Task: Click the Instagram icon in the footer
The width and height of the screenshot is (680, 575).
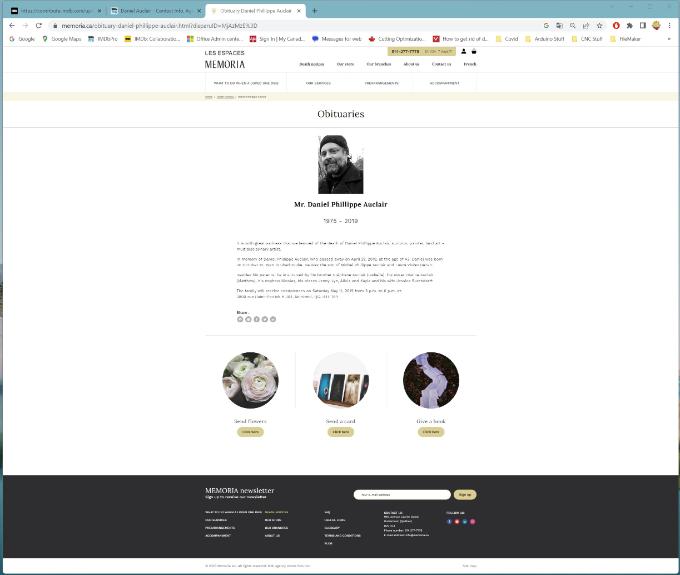Action: (473, 521)
